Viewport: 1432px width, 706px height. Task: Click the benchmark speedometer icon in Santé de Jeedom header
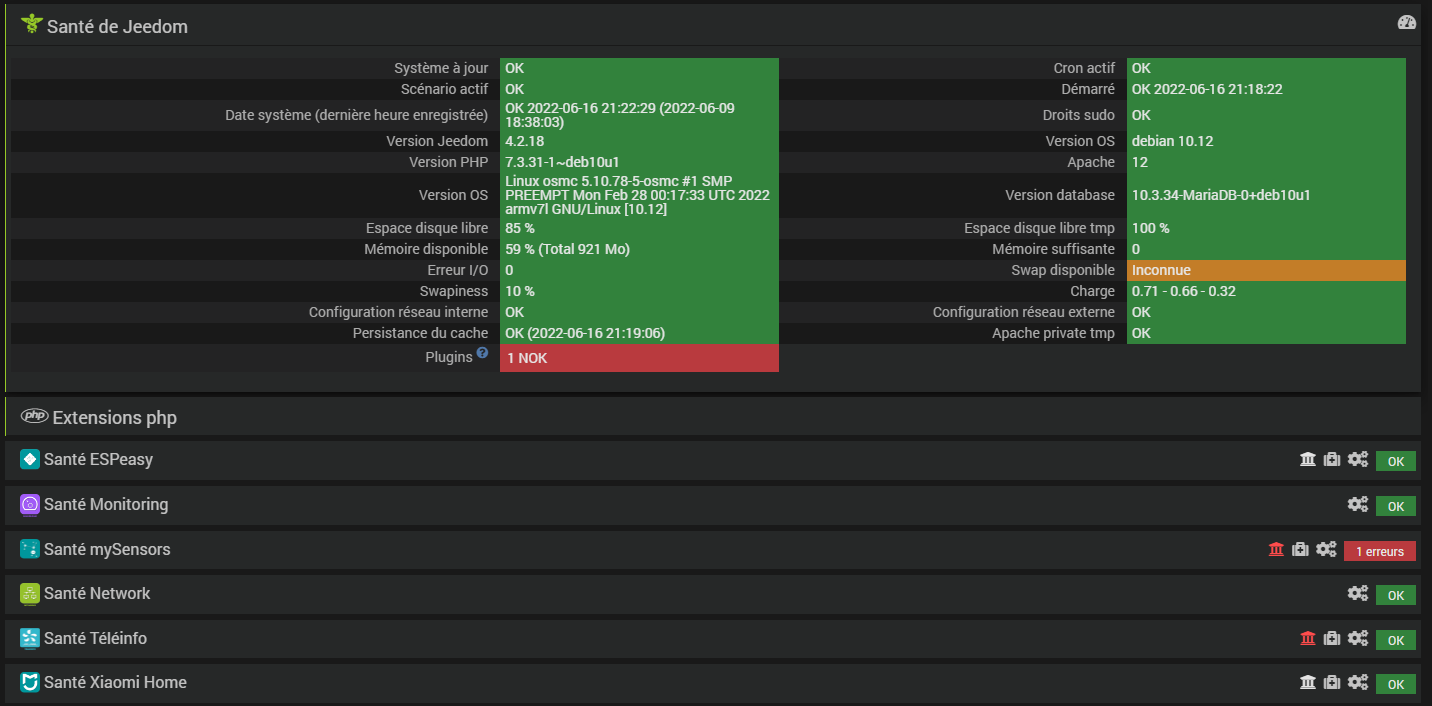(x=1406, y=23)
